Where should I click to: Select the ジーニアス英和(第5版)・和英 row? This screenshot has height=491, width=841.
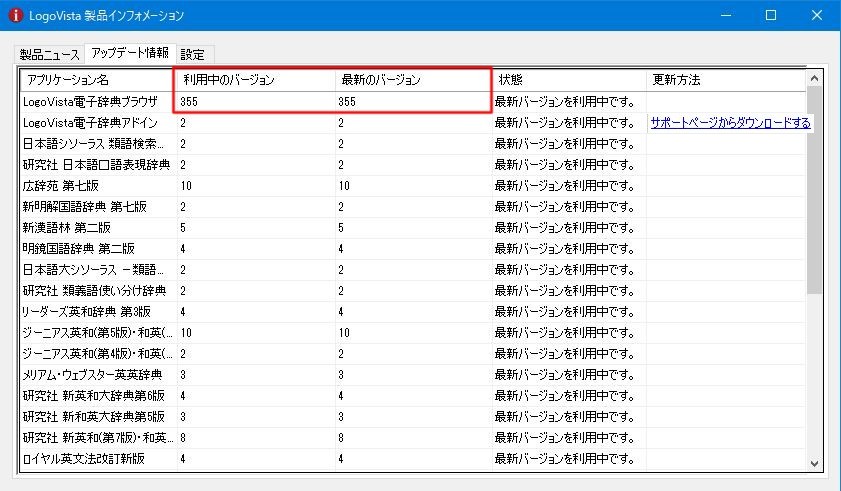[x=413, y=333]
